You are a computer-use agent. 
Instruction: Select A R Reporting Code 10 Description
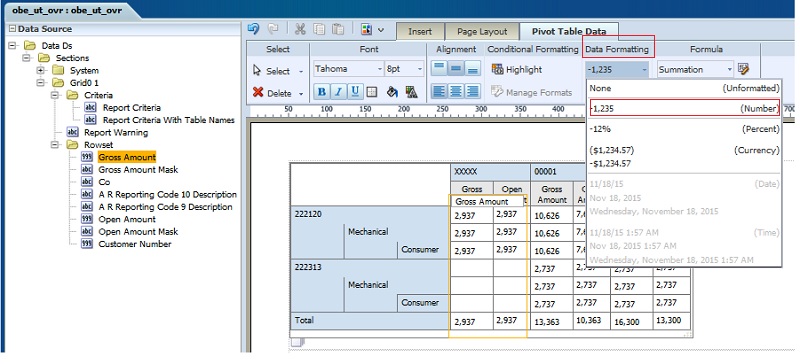167,194
